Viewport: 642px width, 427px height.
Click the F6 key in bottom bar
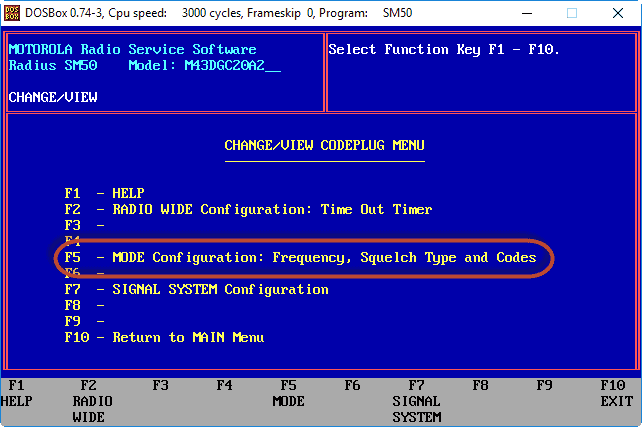click(352, 385)
